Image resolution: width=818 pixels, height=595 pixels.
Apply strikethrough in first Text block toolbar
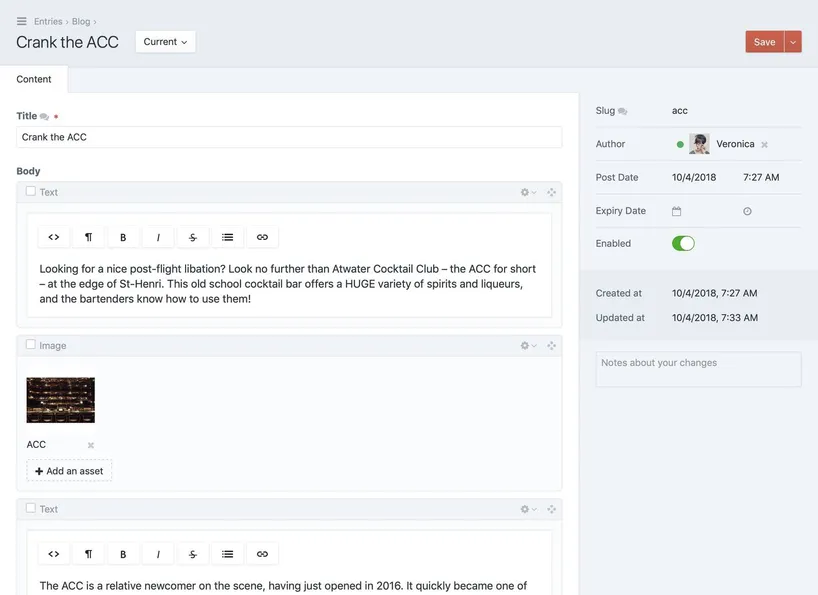(193, 237)
